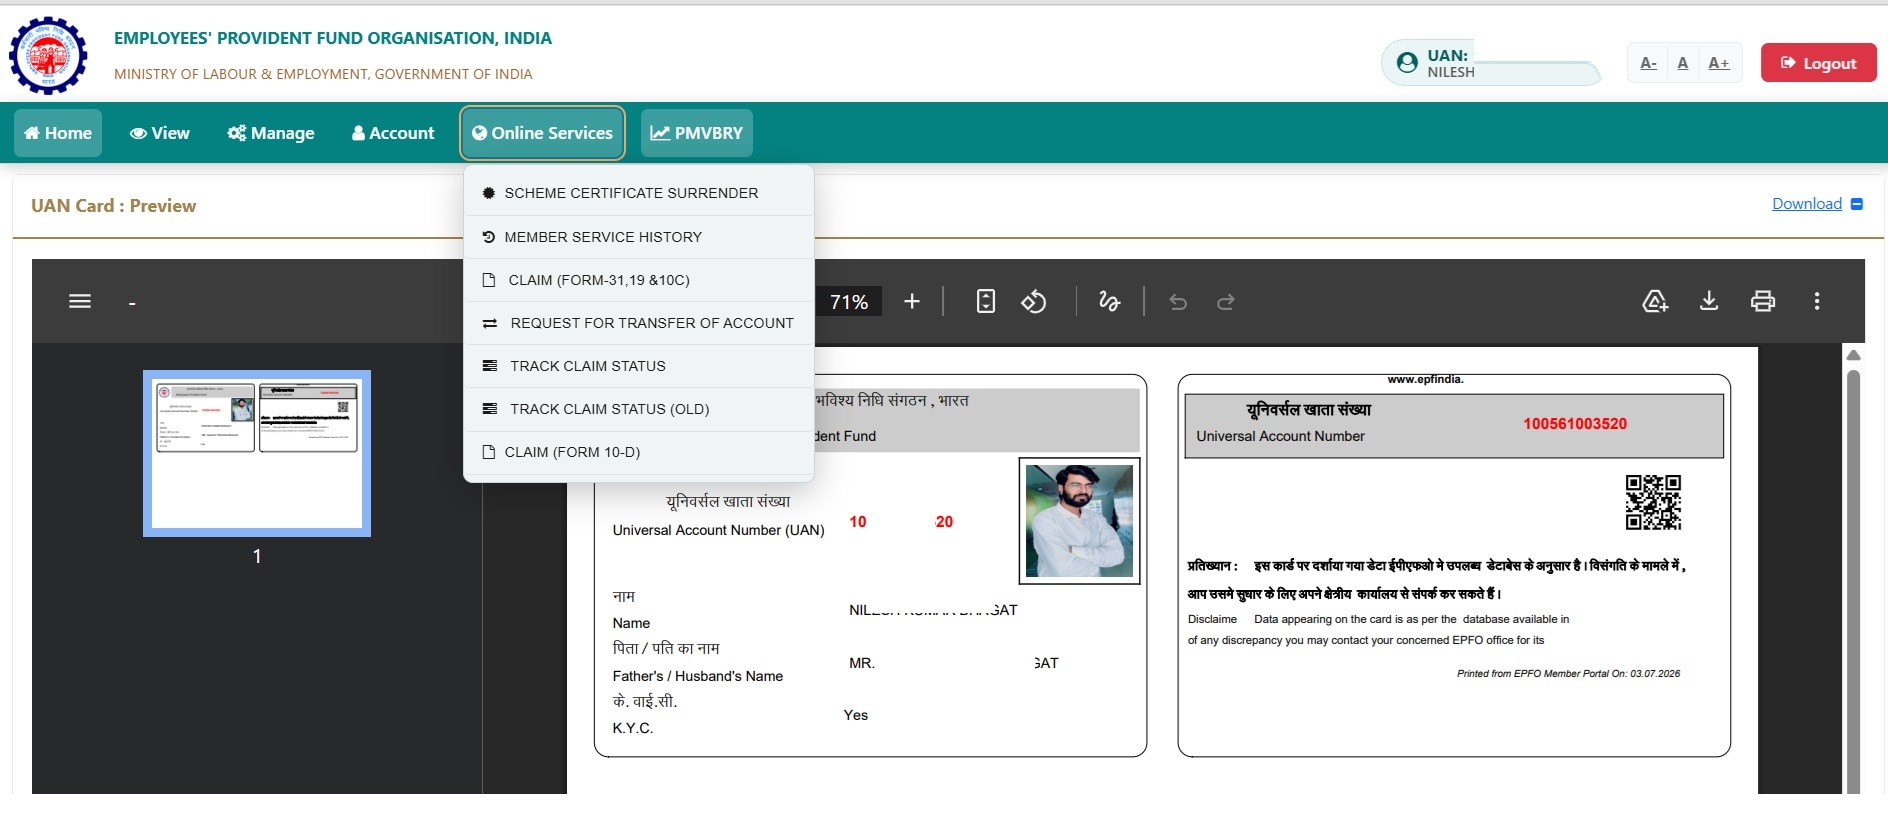Toggle PDF viewer sidebar hamburger menu
The image size is (1888, 823).
click(80, 301)
